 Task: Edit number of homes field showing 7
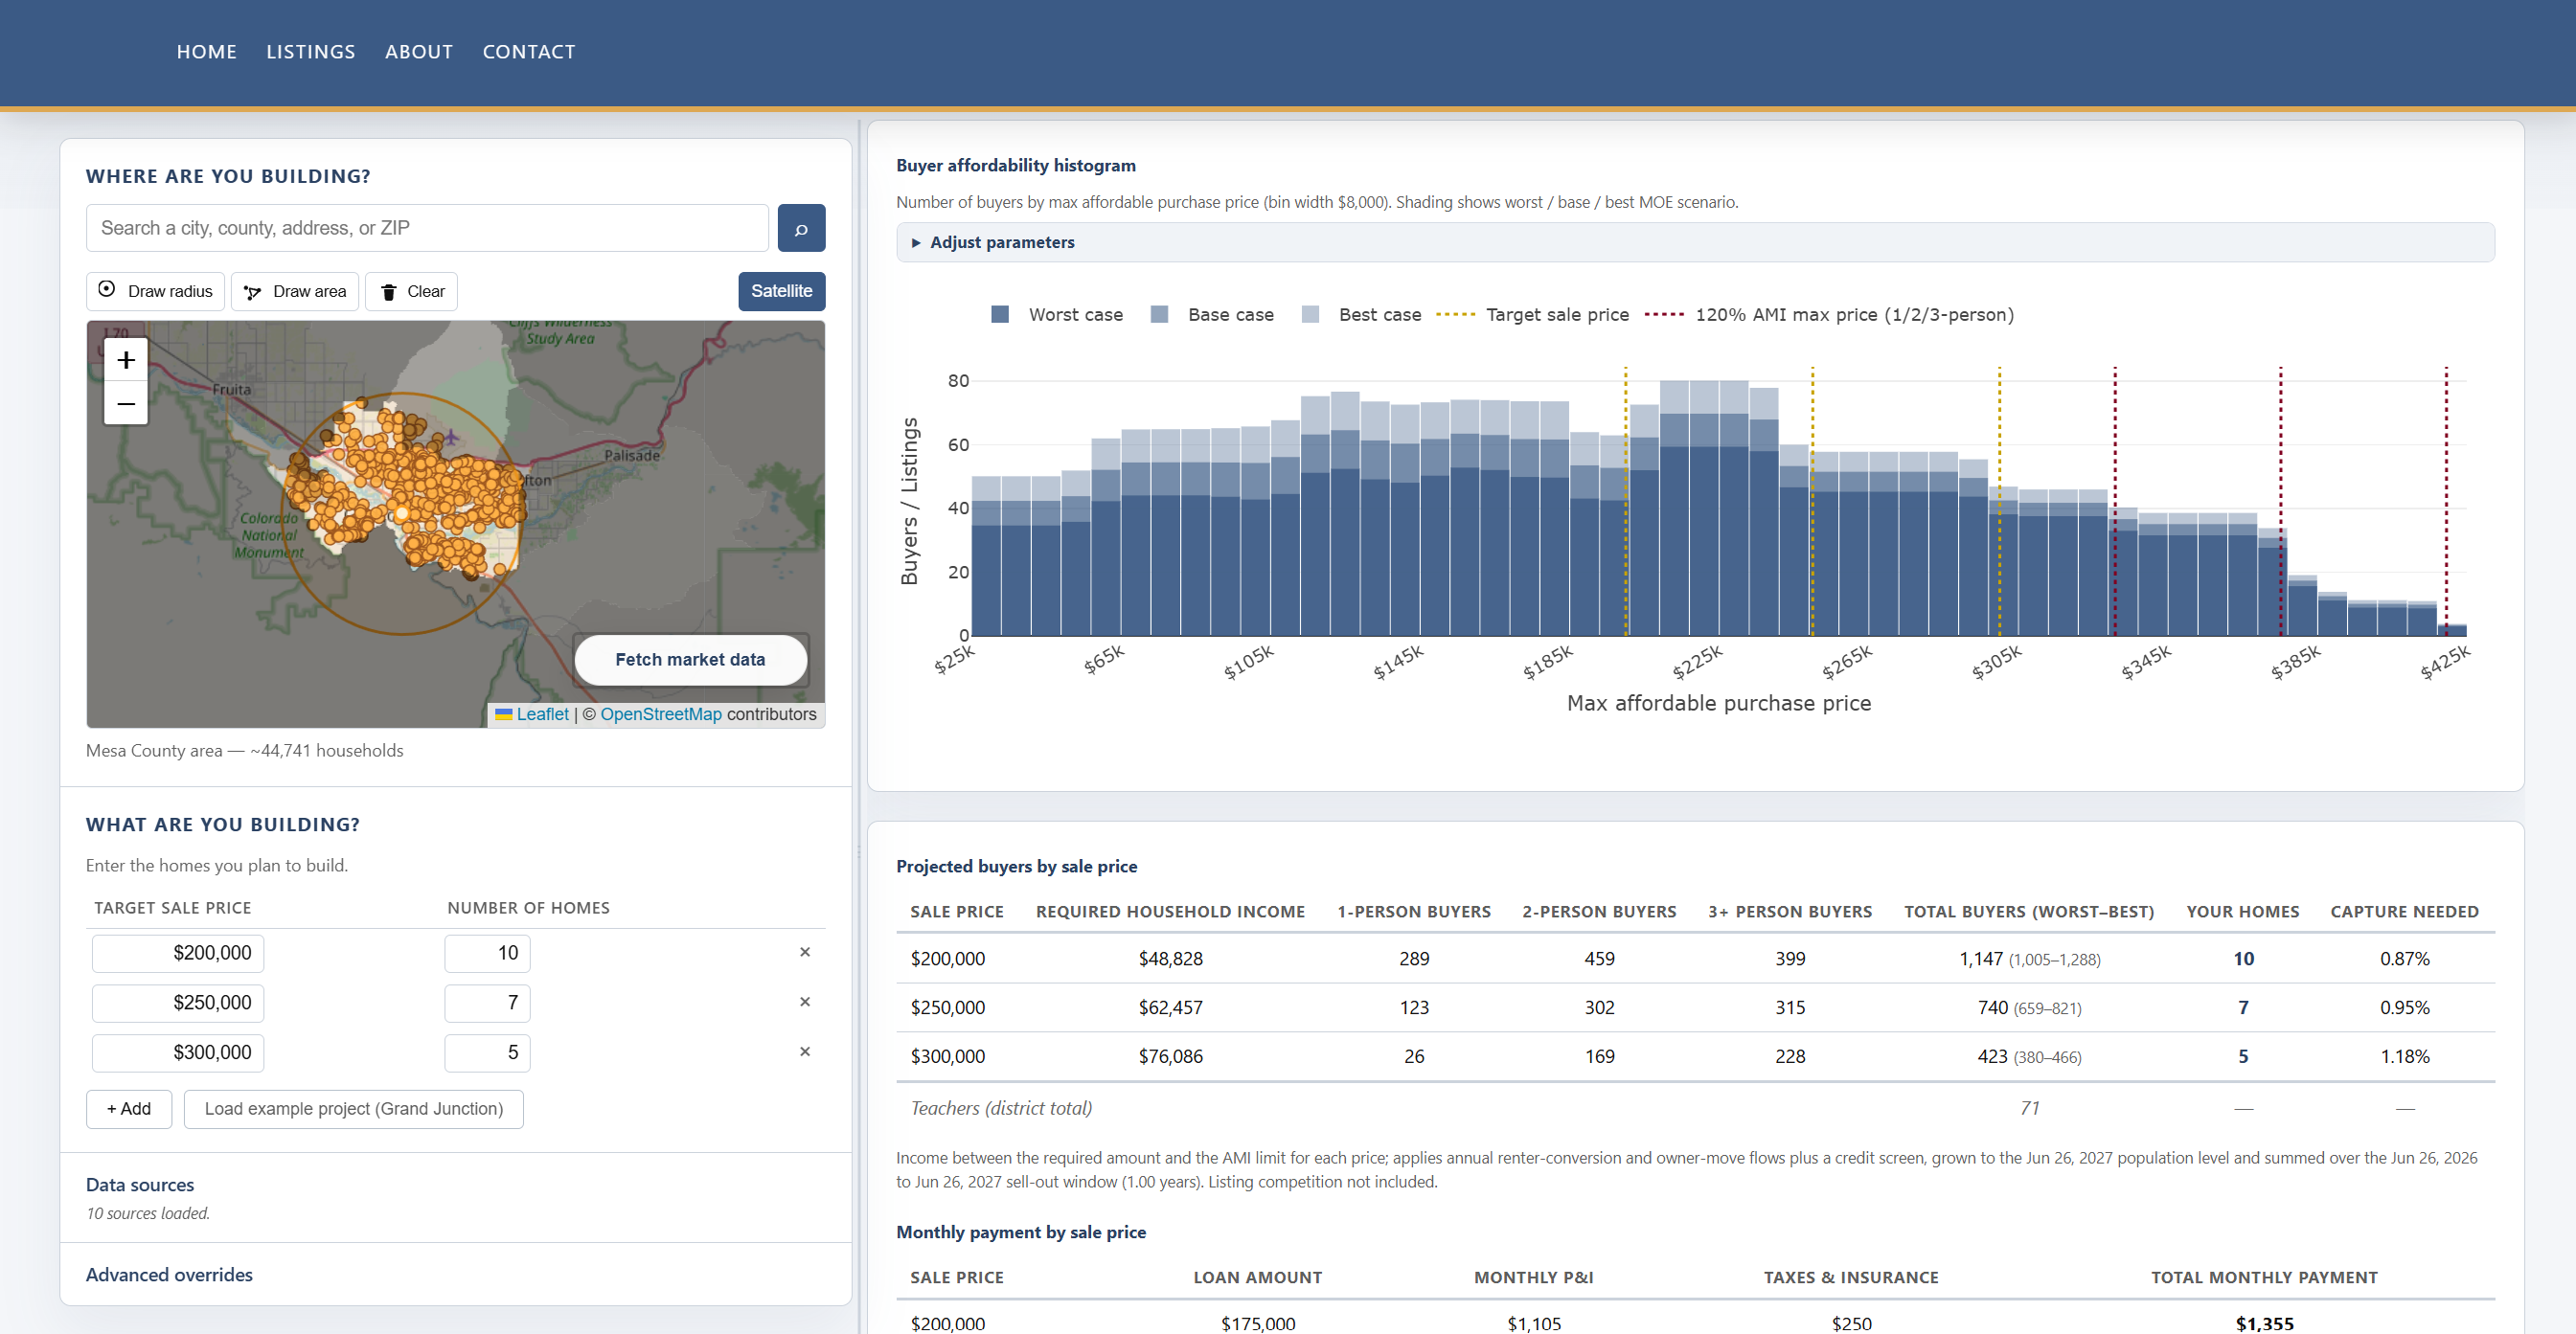[487, 1003]
